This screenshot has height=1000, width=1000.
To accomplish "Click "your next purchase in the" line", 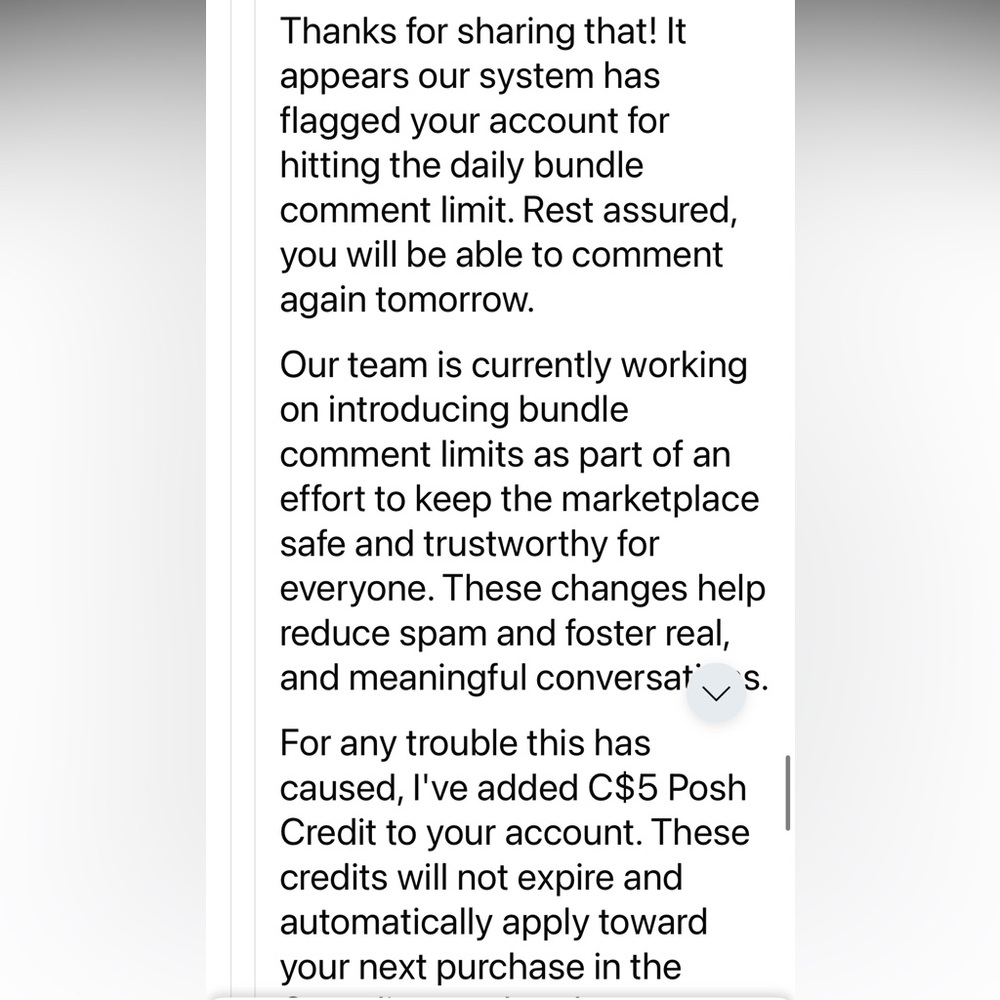I will click(480, 967).
